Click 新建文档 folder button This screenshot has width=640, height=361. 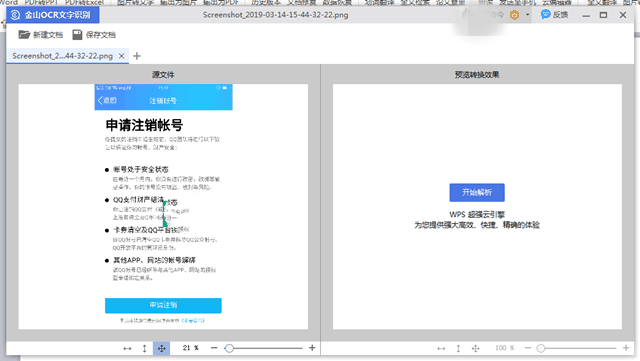(40, 35)
